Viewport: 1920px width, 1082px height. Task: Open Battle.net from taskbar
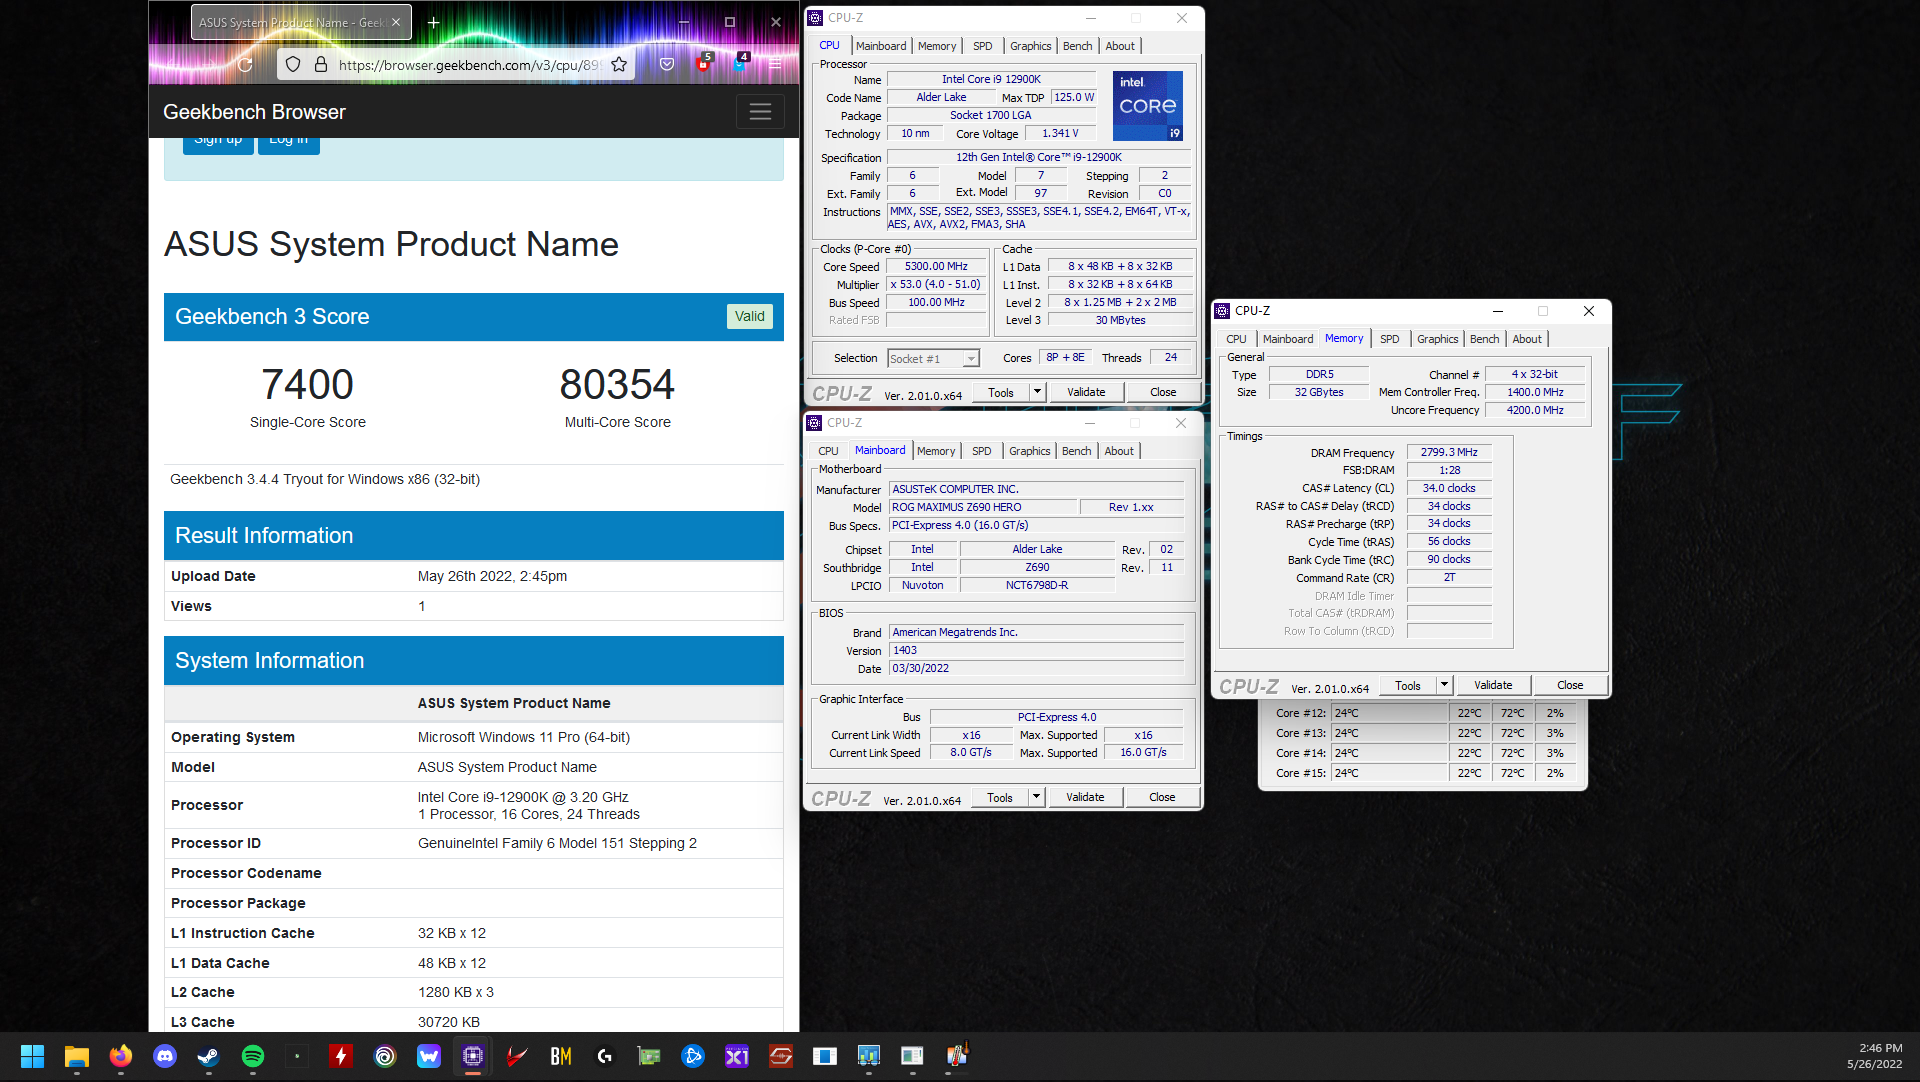tap(693, 1056)
